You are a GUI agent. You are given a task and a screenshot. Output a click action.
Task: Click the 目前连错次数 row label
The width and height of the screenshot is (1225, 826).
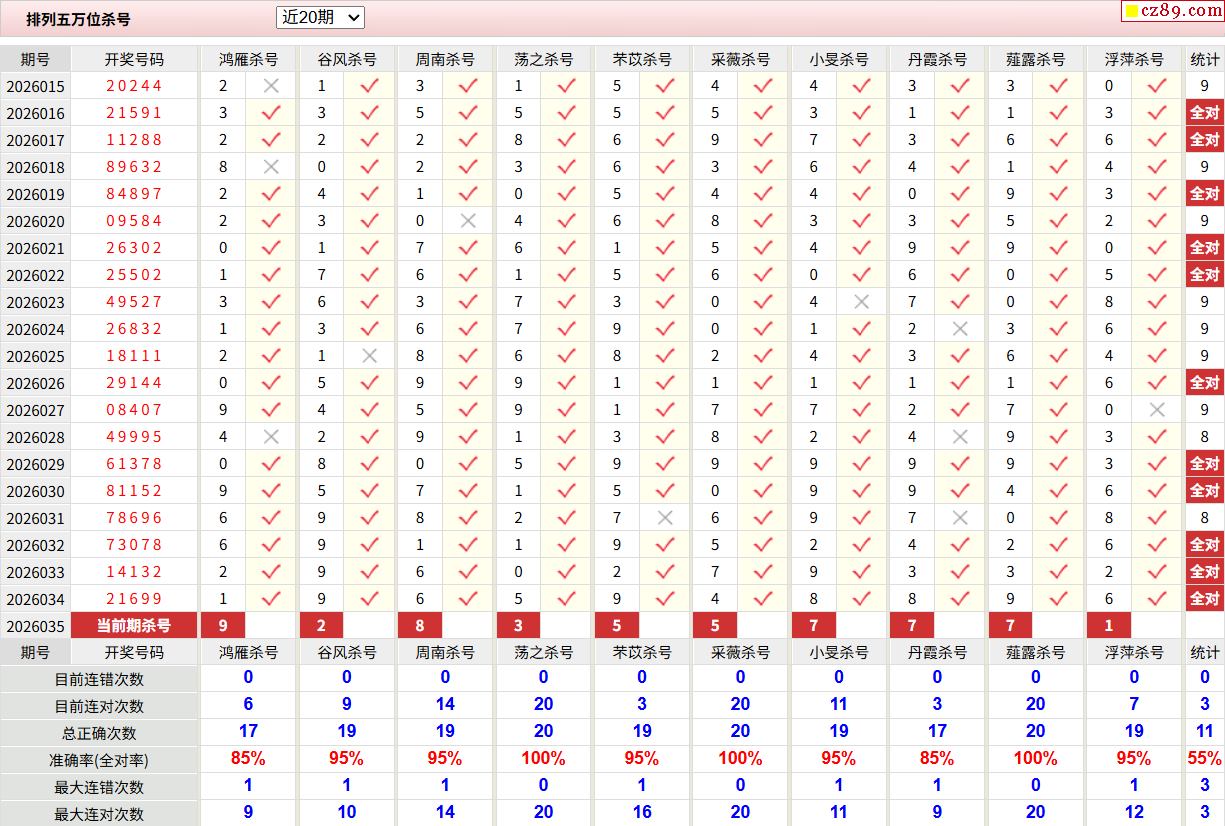click(x=99, y=679)
